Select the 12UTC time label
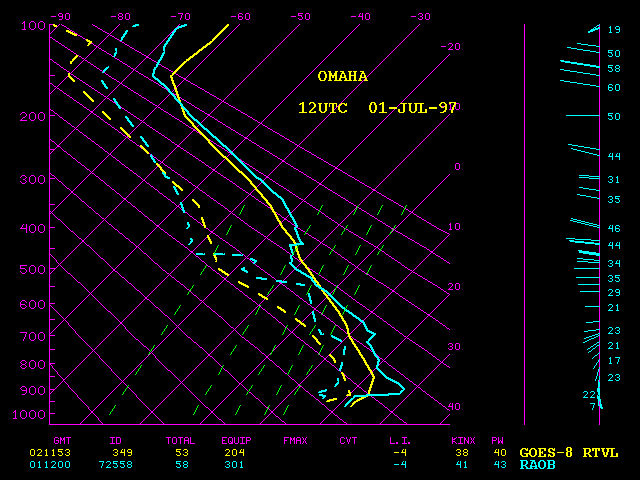The width and height of the screenshot is (640, 480). [322, 108]
